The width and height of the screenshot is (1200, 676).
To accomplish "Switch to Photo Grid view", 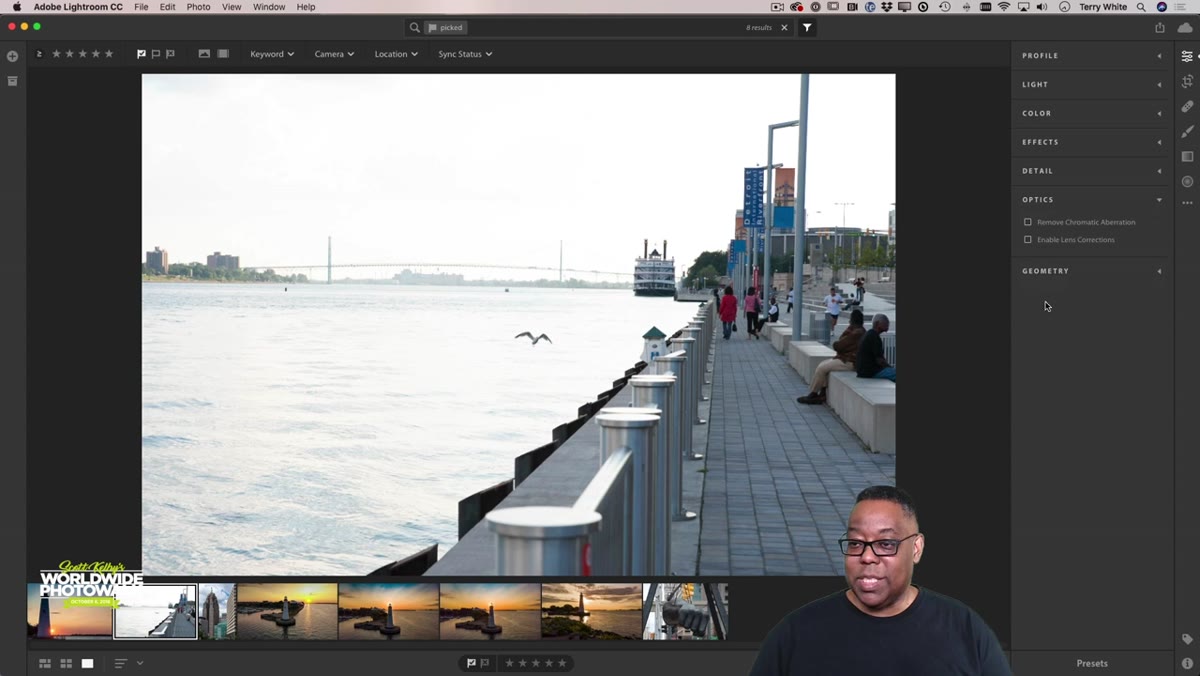I will [45, 663].
